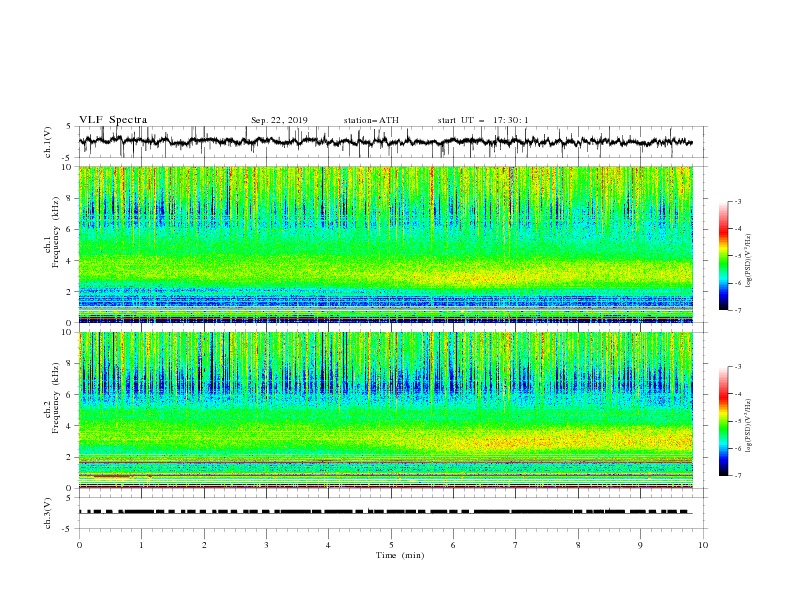This screenshot has width=792, height=612.
Task: Click the ch.1 'Frequency (kHz)' axis label
Action: coord(56,233)
